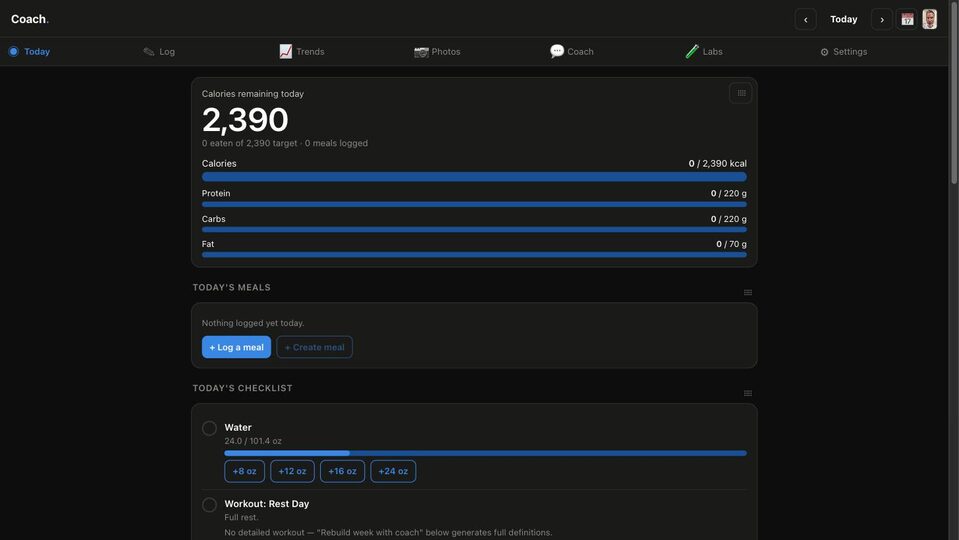Click the Fat progress bar
Viewport: 959px width, 540px height.
click(x=474, y=254)
